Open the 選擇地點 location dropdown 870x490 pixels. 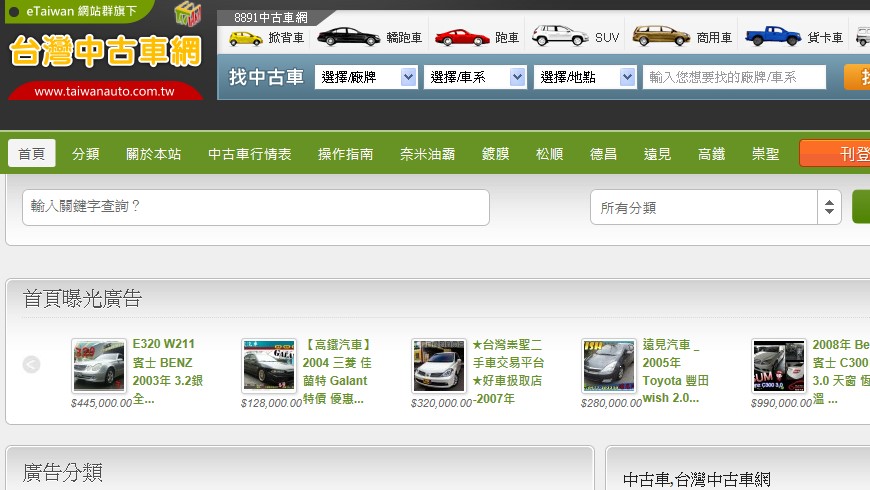click(x=585, y=77)
